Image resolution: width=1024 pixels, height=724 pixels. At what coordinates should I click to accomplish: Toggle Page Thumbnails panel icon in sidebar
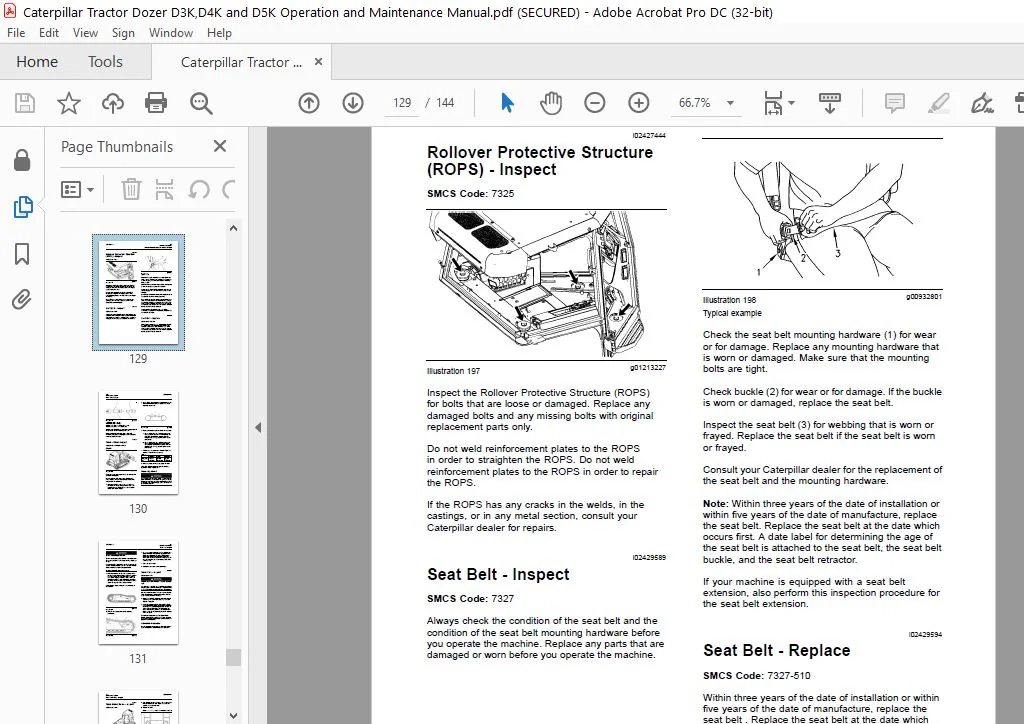coord(23,207)
